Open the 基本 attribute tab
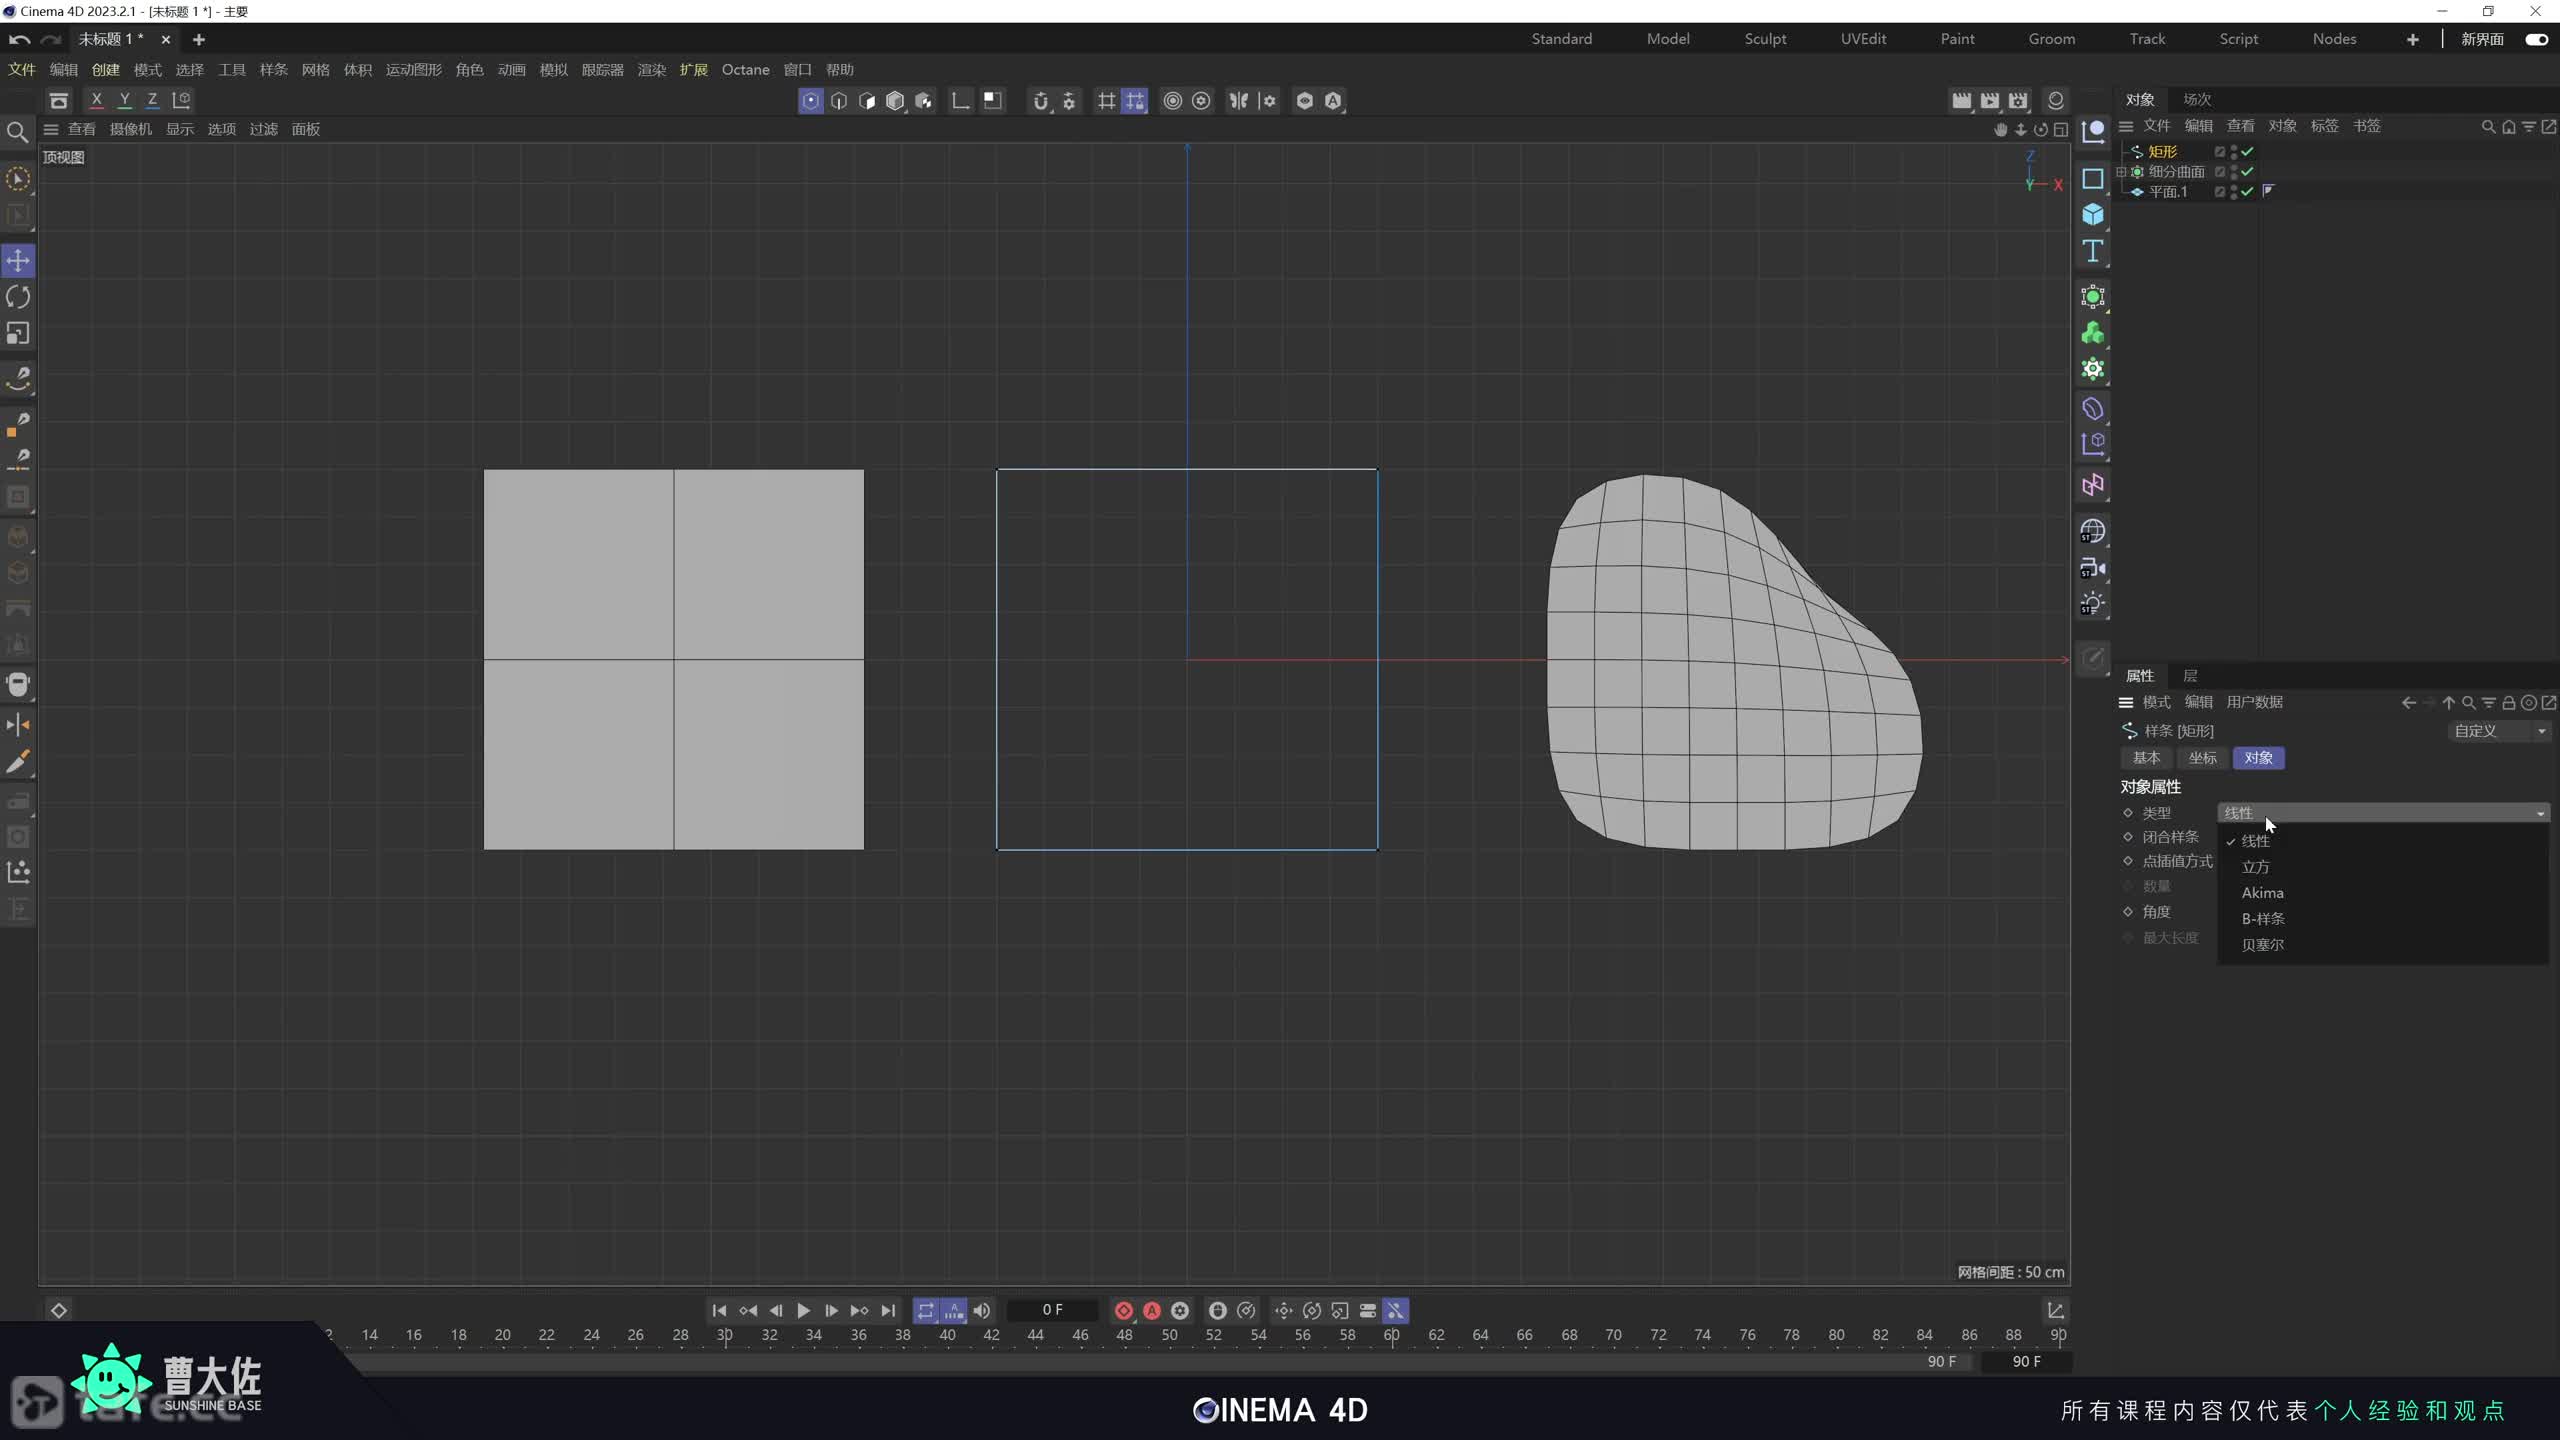This screenshot has height=1440, width=2560. [2146, 758]
